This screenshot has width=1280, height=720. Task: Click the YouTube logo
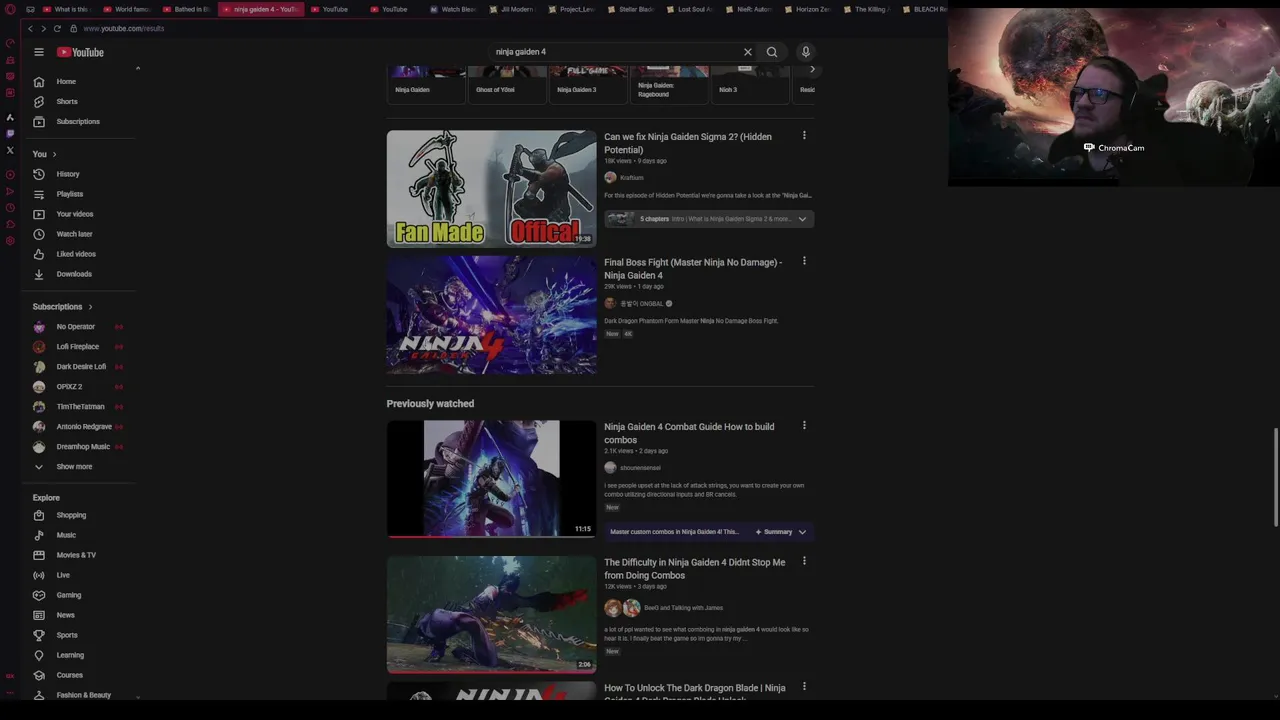pos(80,52)
